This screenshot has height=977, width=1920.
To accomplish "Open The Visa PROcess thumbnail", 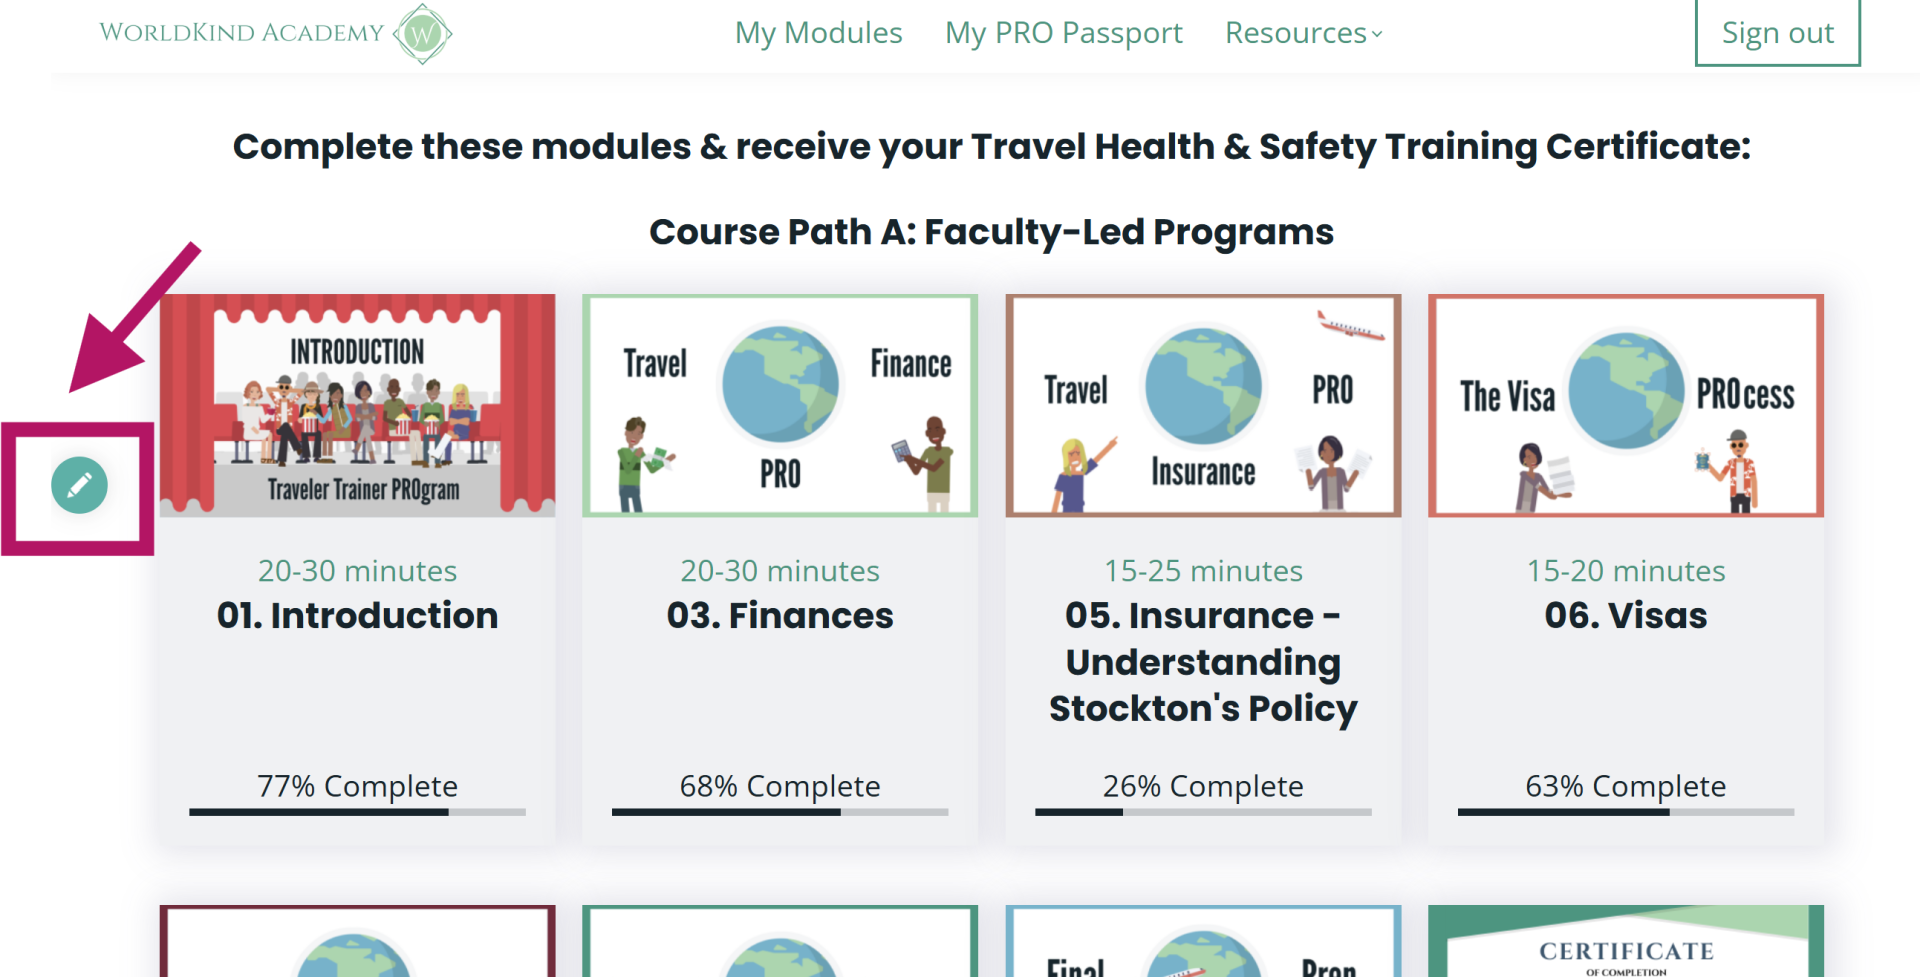I will coord(1626,405).
